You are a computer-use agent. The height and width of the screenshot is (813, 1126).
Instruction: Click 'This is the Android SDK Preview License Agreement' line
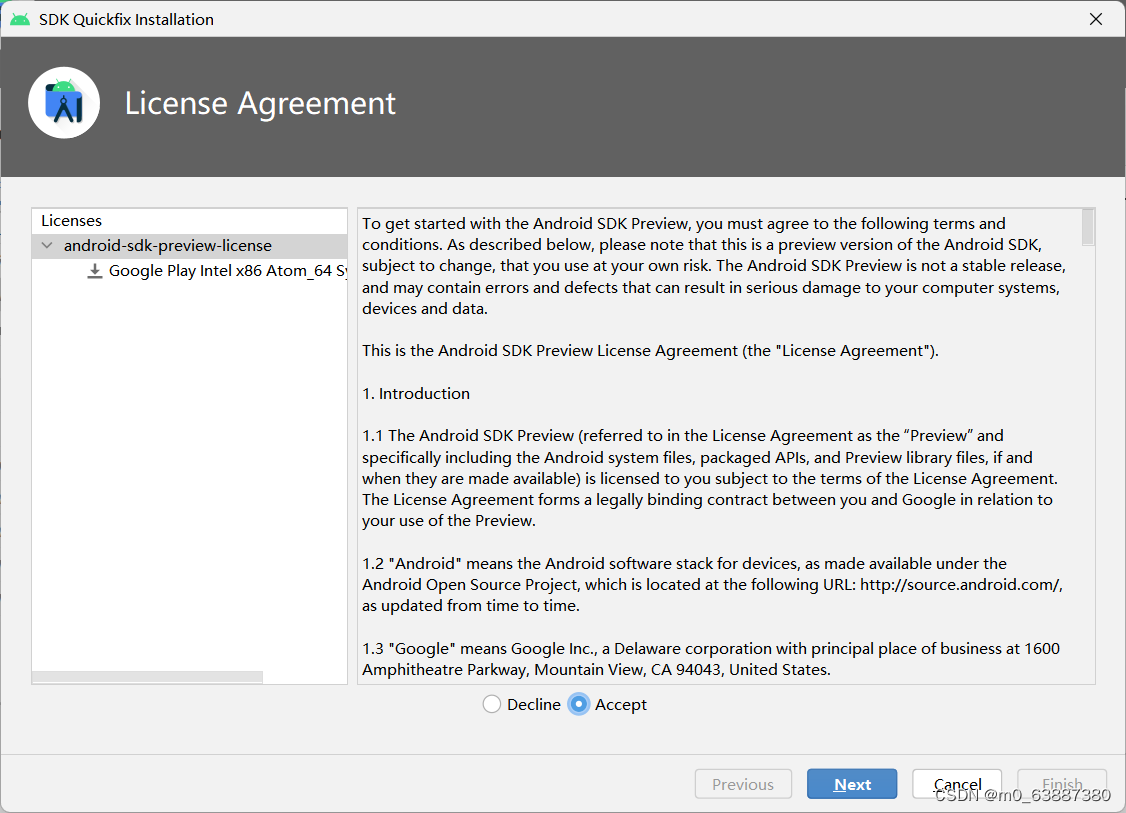pos(650,350)
